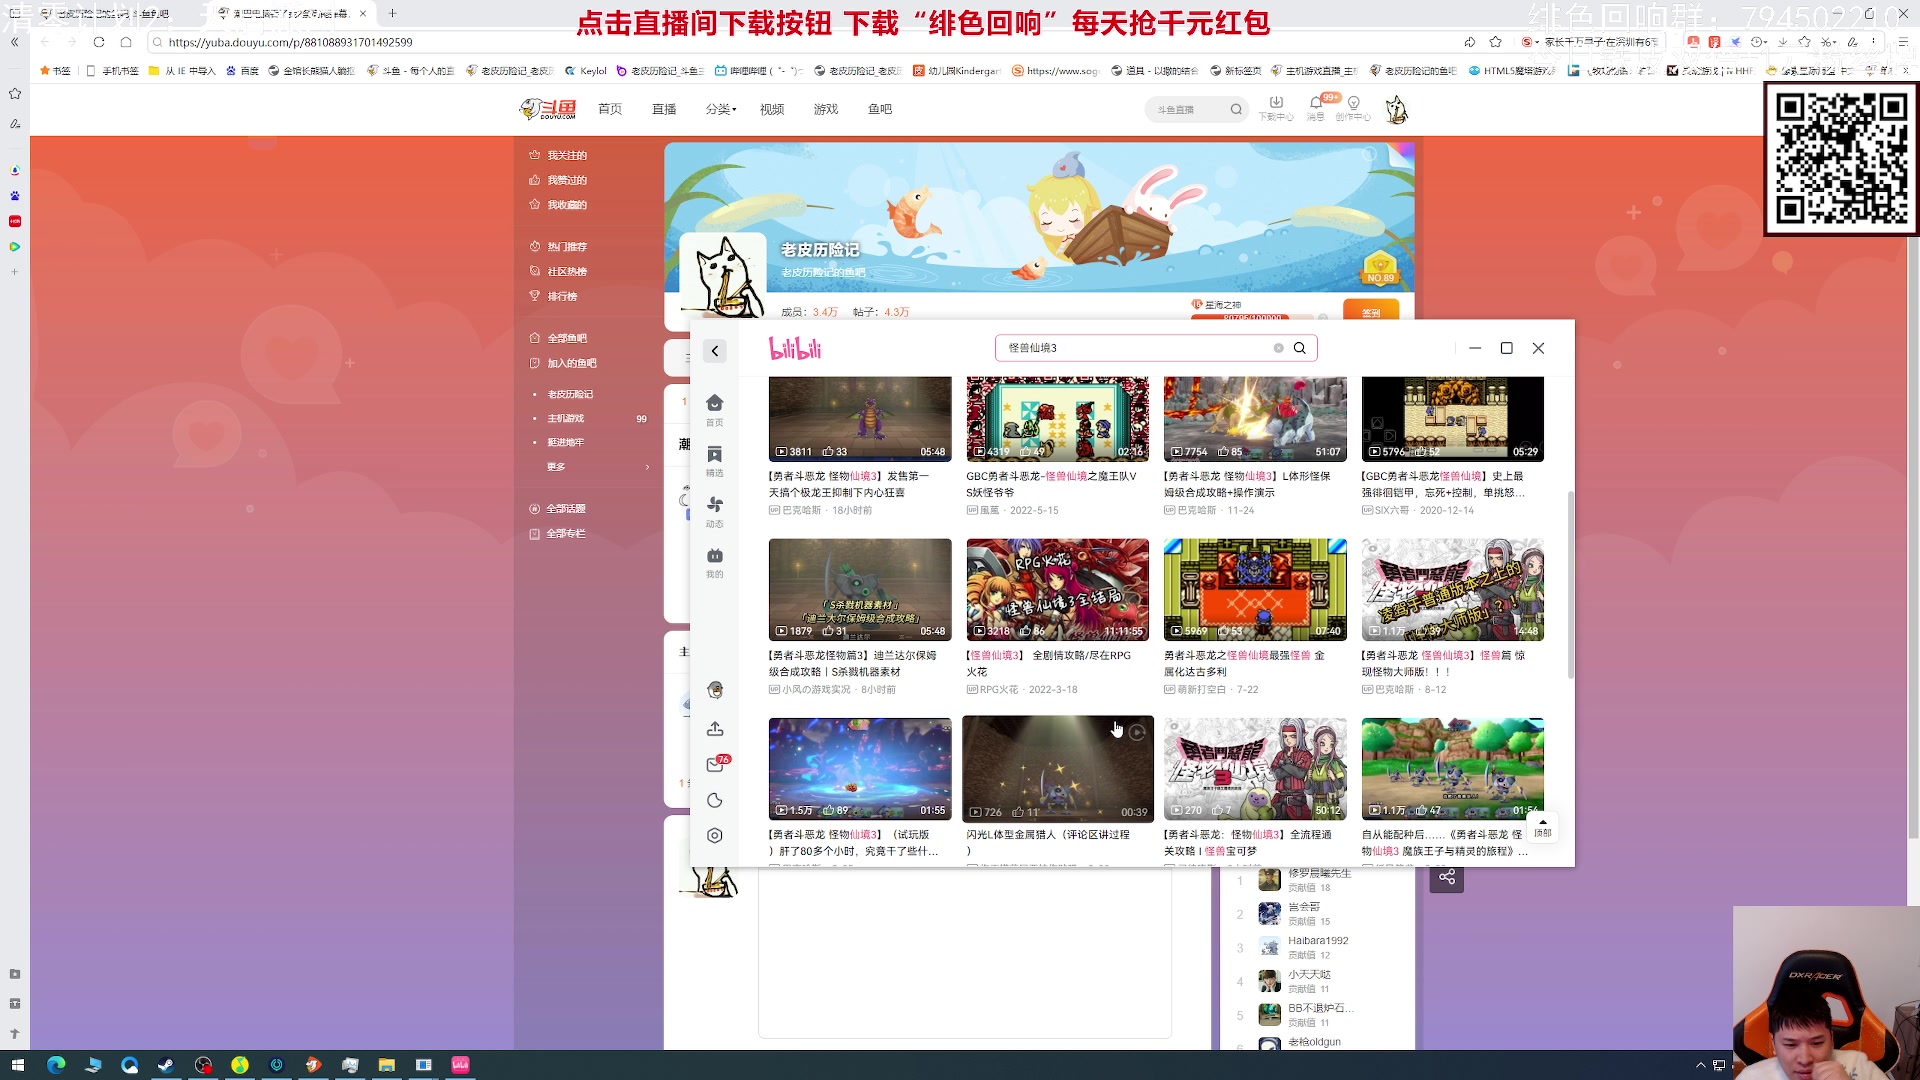Open Douyu 视频 nav item

[x=772, y=109]
